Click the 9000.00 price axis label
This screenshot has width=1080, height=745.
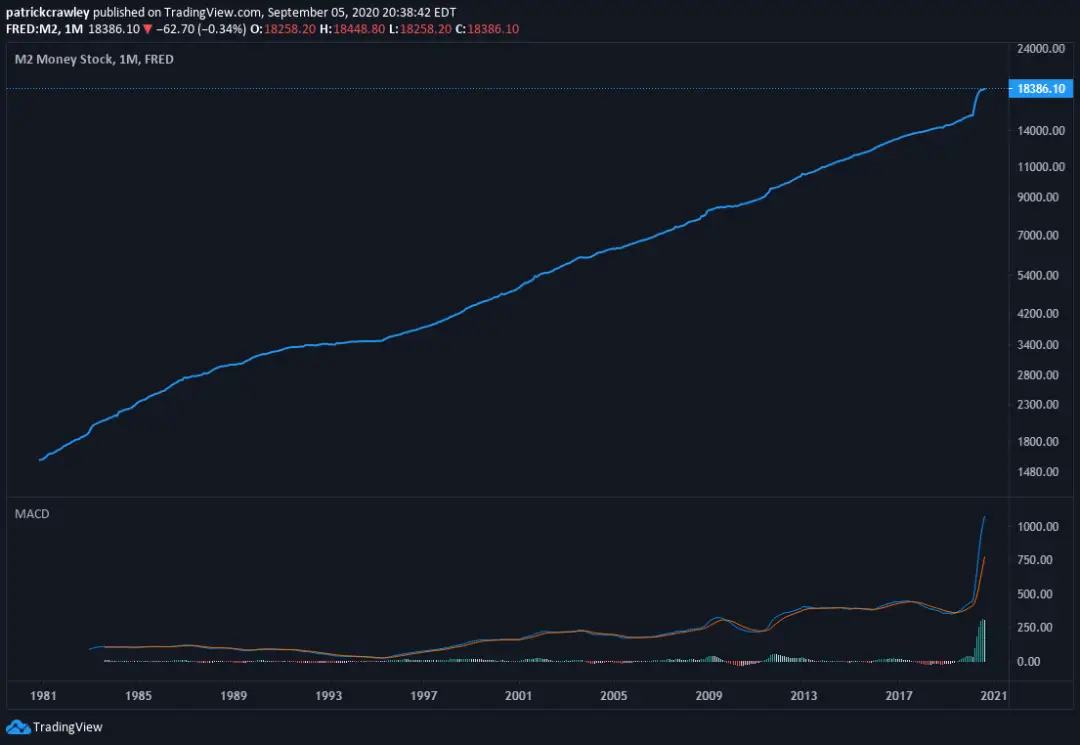pyautogui.click(x=1038, y=197)
